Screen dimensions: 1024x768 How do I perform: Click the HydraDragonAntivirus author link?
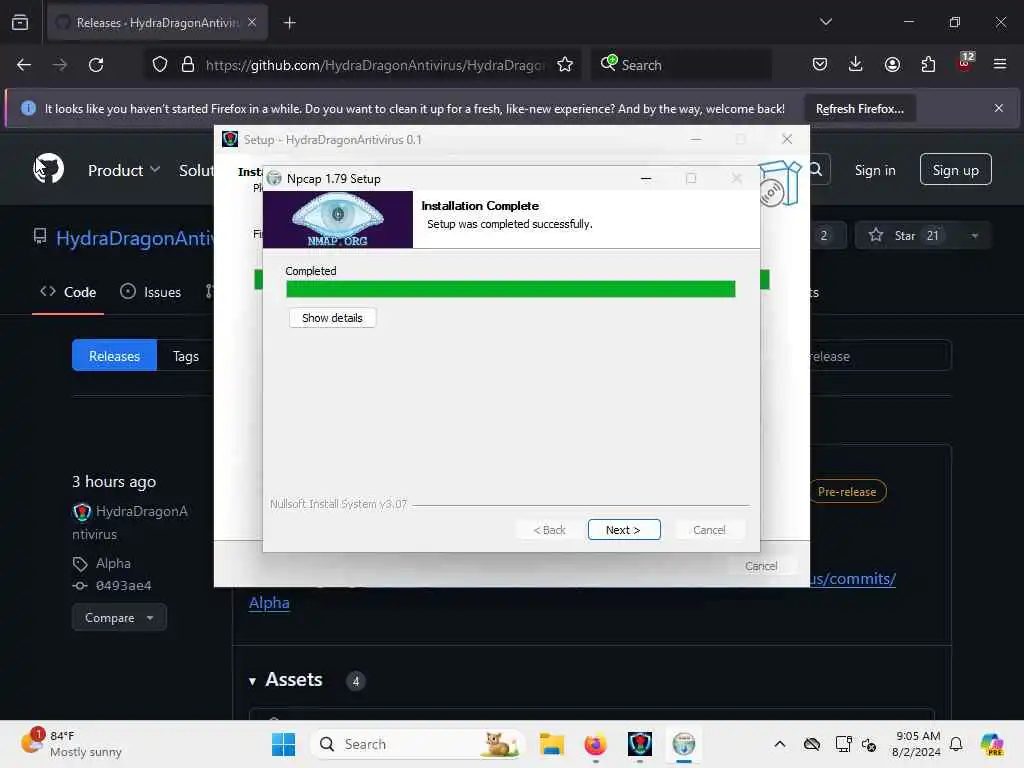pos(130,522)
